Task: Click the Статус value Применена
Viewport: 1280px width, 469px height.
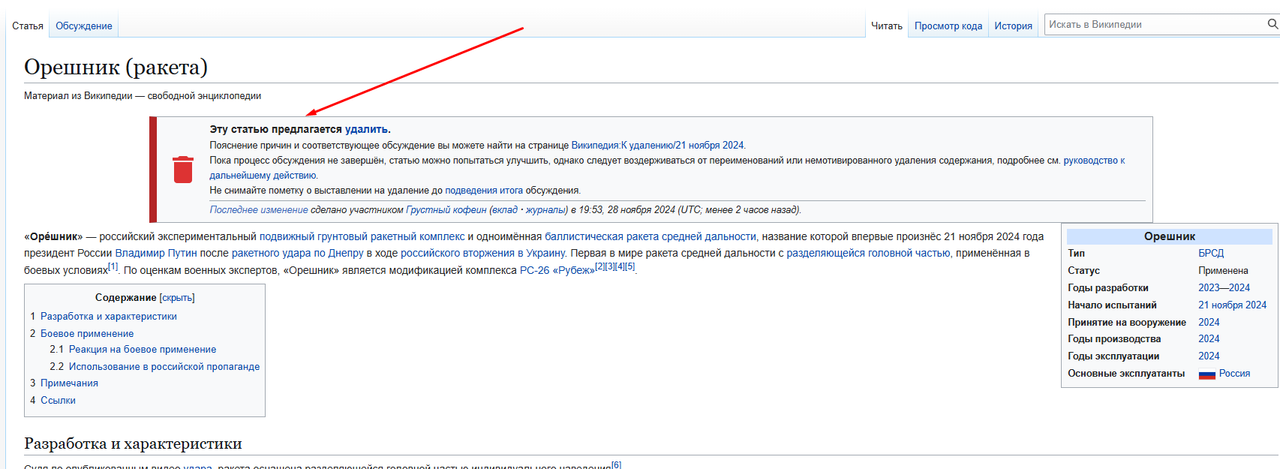Action: coord(1223,270)
